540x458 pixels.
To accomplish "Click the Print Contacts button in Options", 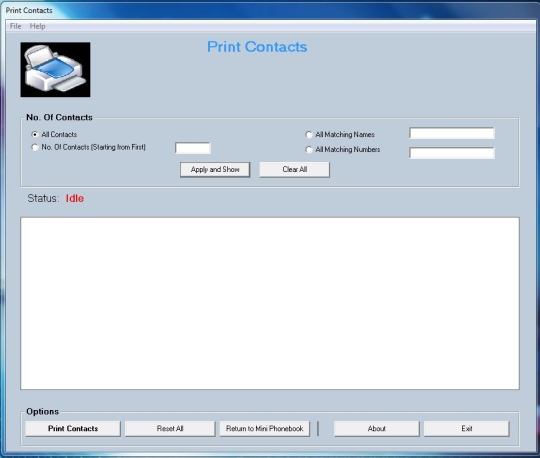I will (73, 429).
